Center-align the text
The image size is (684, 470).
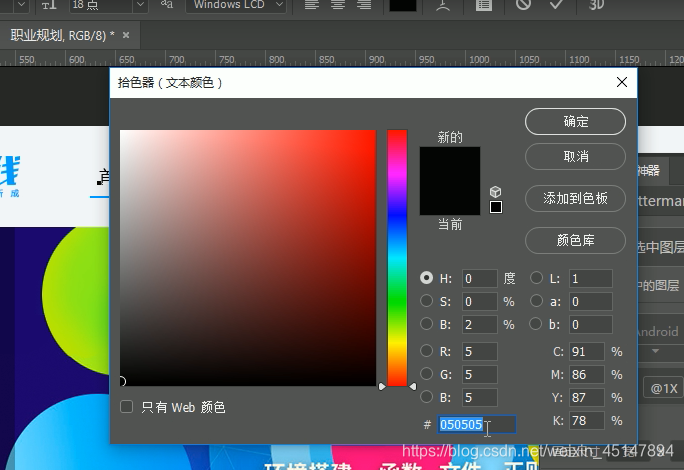click(x=338, y=5)
